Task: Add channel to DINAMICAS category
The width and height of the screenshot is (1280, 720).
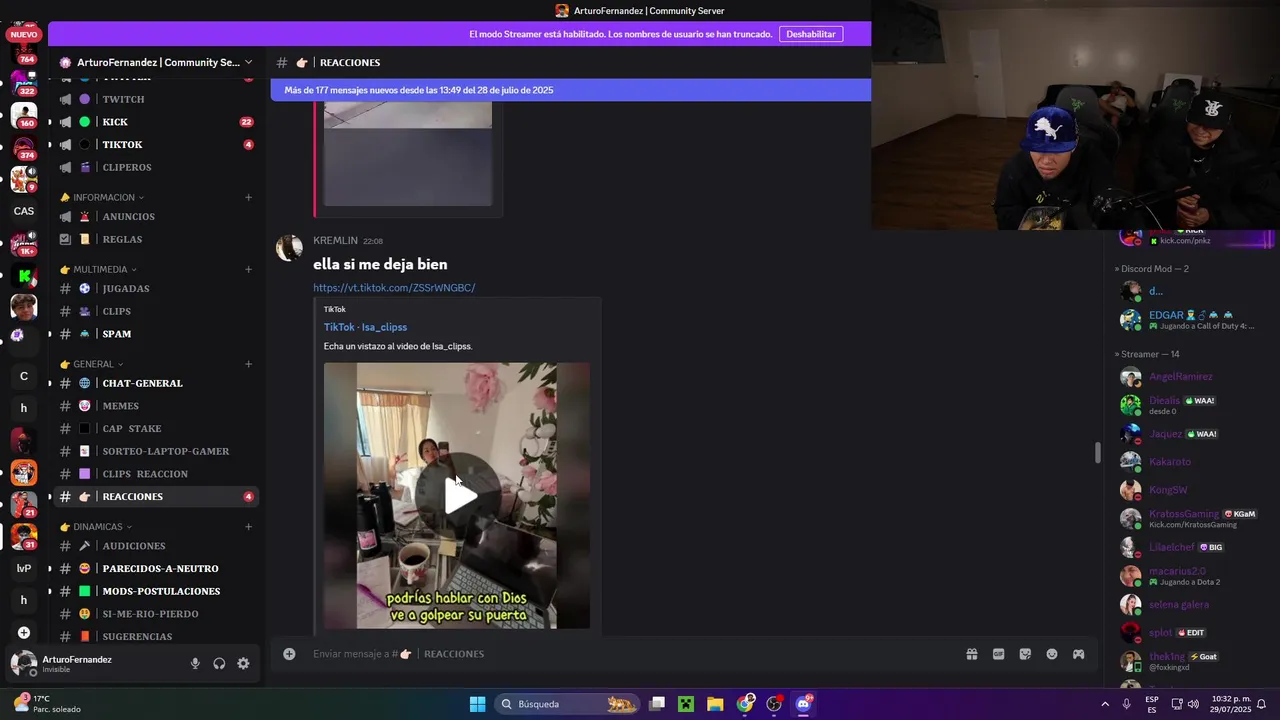Action: (248, 527)
